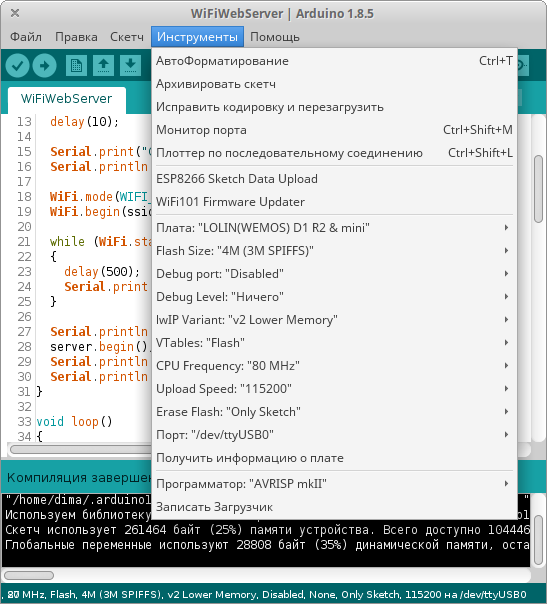Choose АвтоФорматирование from the menu
The image size is (547, 604).
click(334, 61)
